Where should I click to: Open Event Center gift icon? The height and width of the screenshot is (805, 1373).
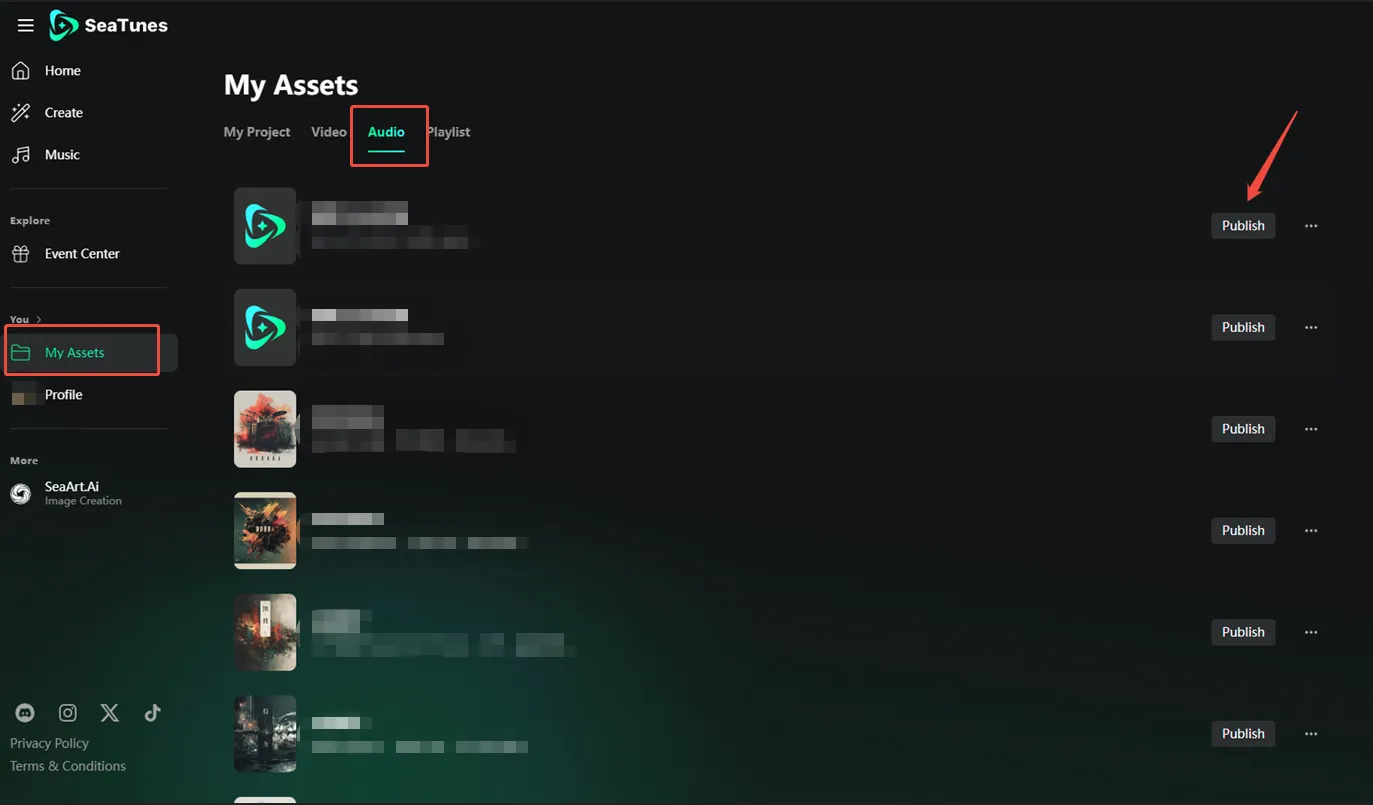point(21,254)
